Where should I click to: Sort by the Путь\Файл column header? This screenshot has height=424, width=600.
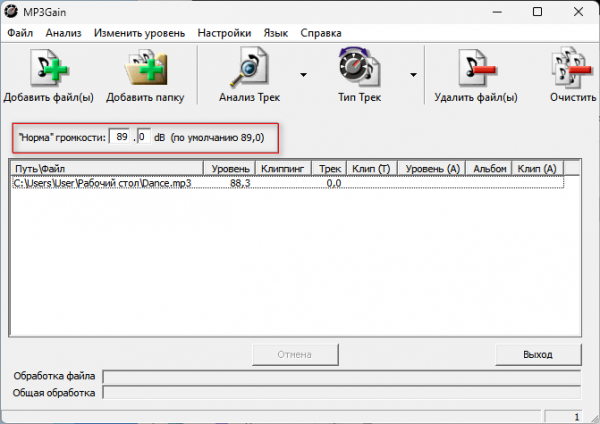(107, 169)
